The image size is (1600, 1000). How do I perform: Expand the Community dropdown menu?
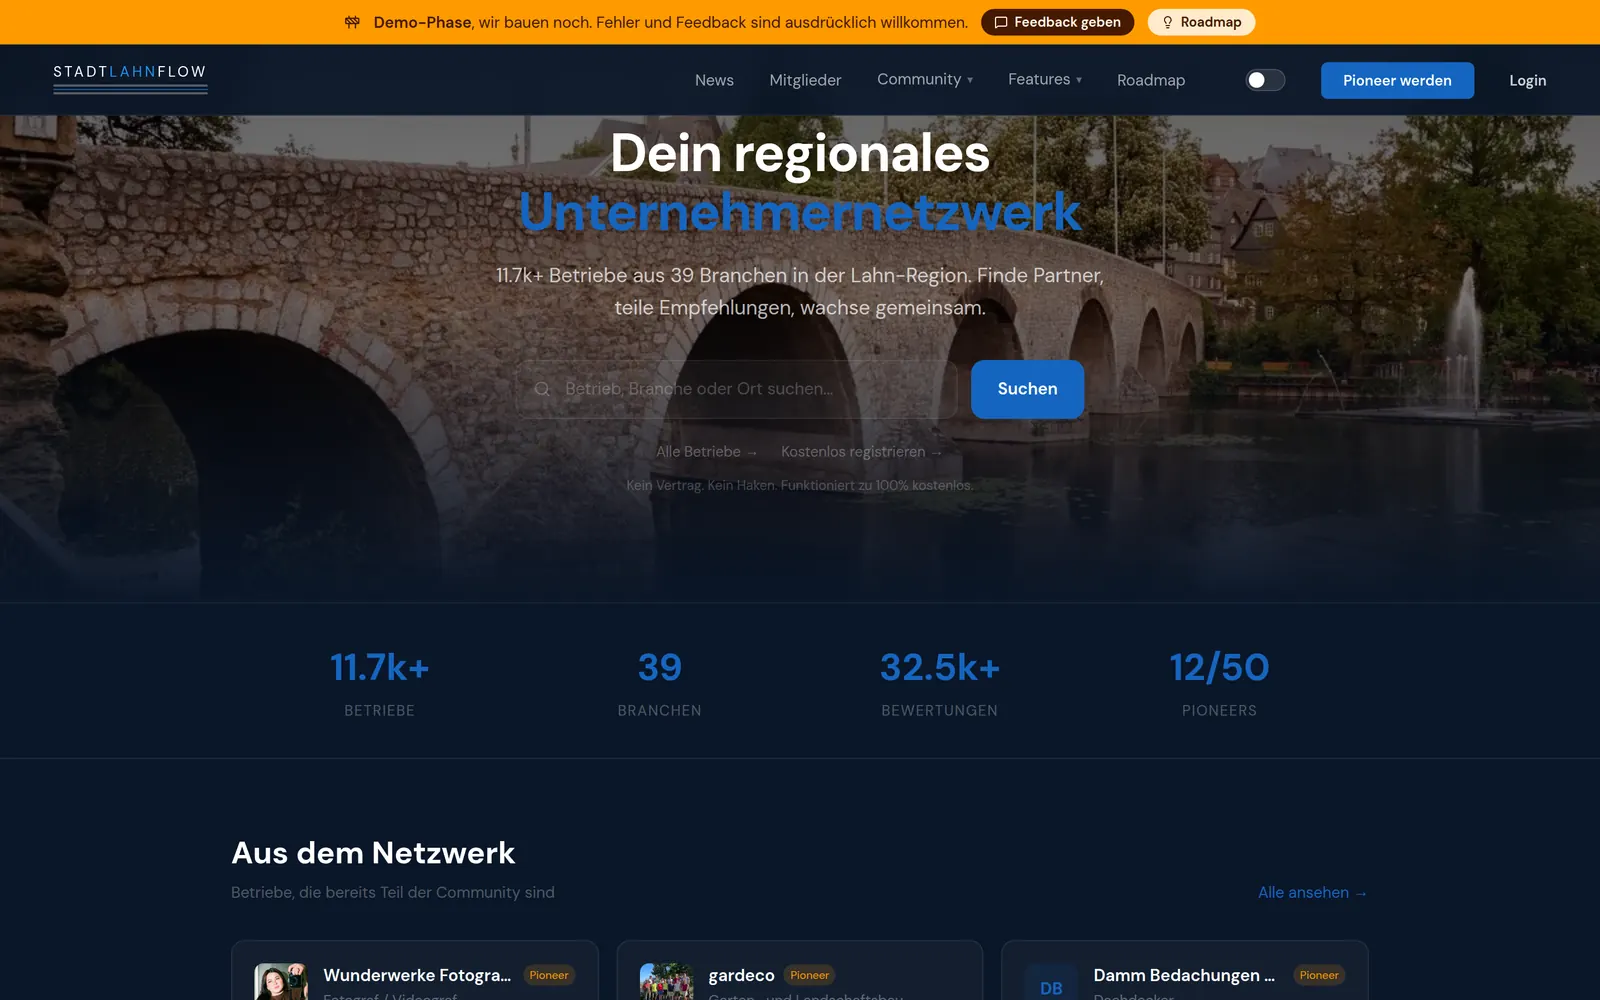click(x=925, y=79)
